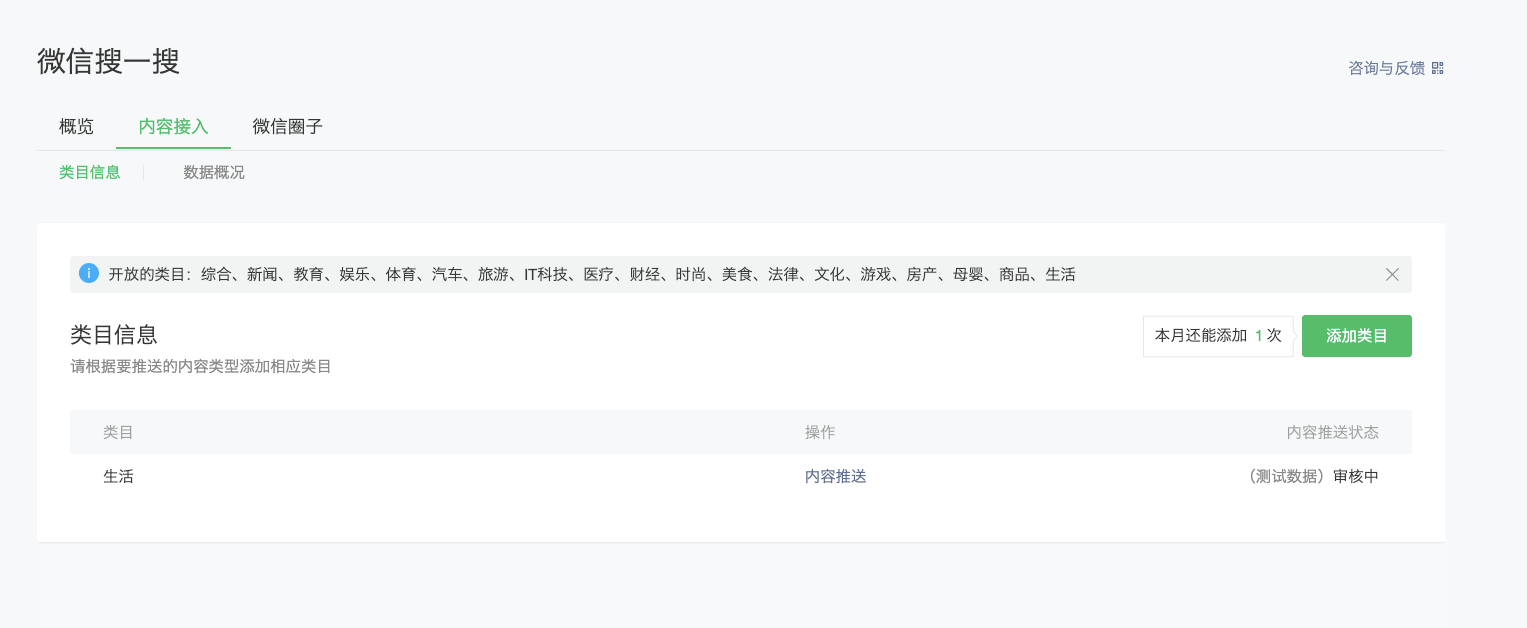Open the 内容推送 link for 生活

coord(835,476)
